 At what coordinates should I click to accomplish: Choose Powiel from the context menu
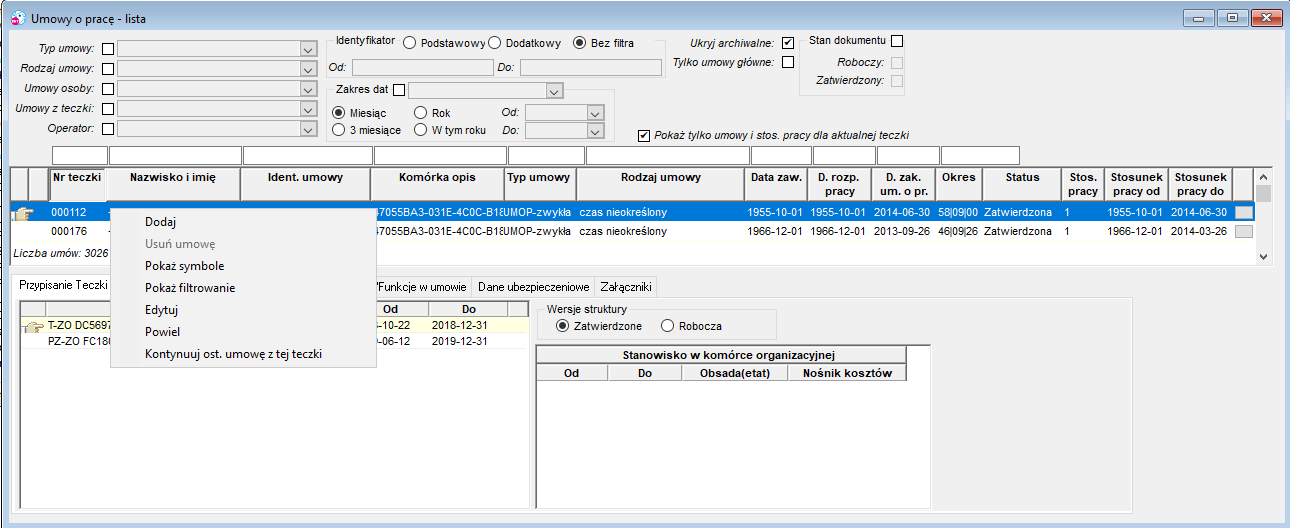(243, 332)
